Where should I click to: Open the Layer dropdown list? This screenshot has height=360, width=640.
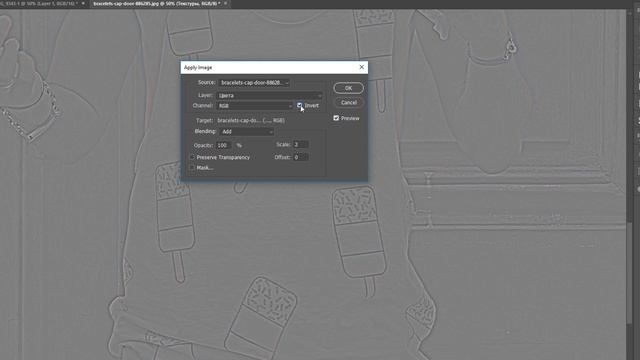(x=269, y=95)
